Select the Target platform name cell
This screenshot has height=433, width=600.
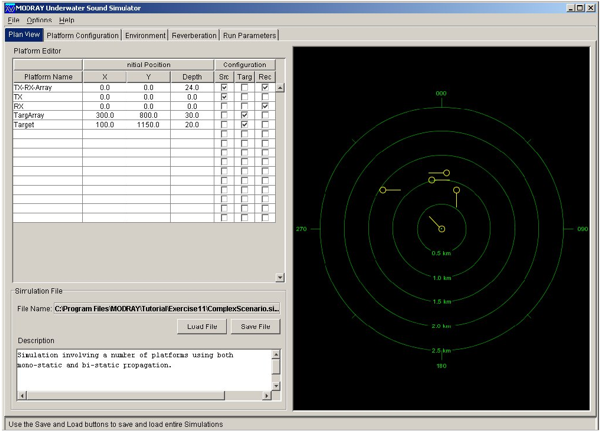click(x=48, y=125)
